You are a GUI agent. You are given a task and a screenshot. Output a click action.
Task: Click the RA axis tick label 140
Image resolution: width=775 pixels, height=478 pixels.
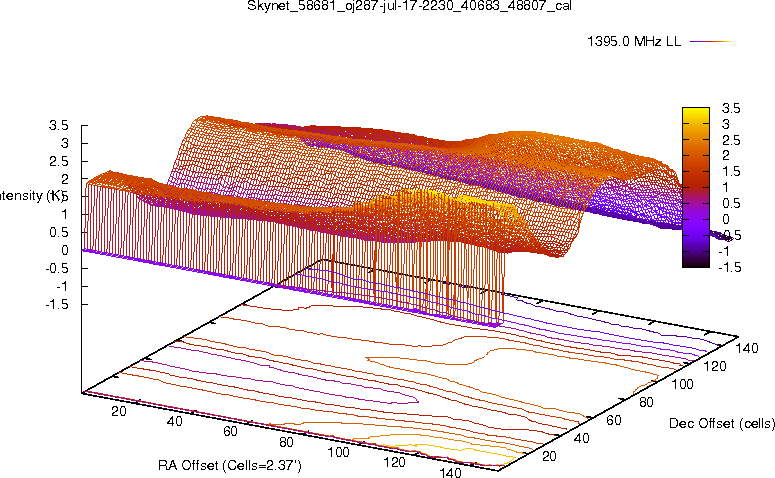click(x=450, y=472)
